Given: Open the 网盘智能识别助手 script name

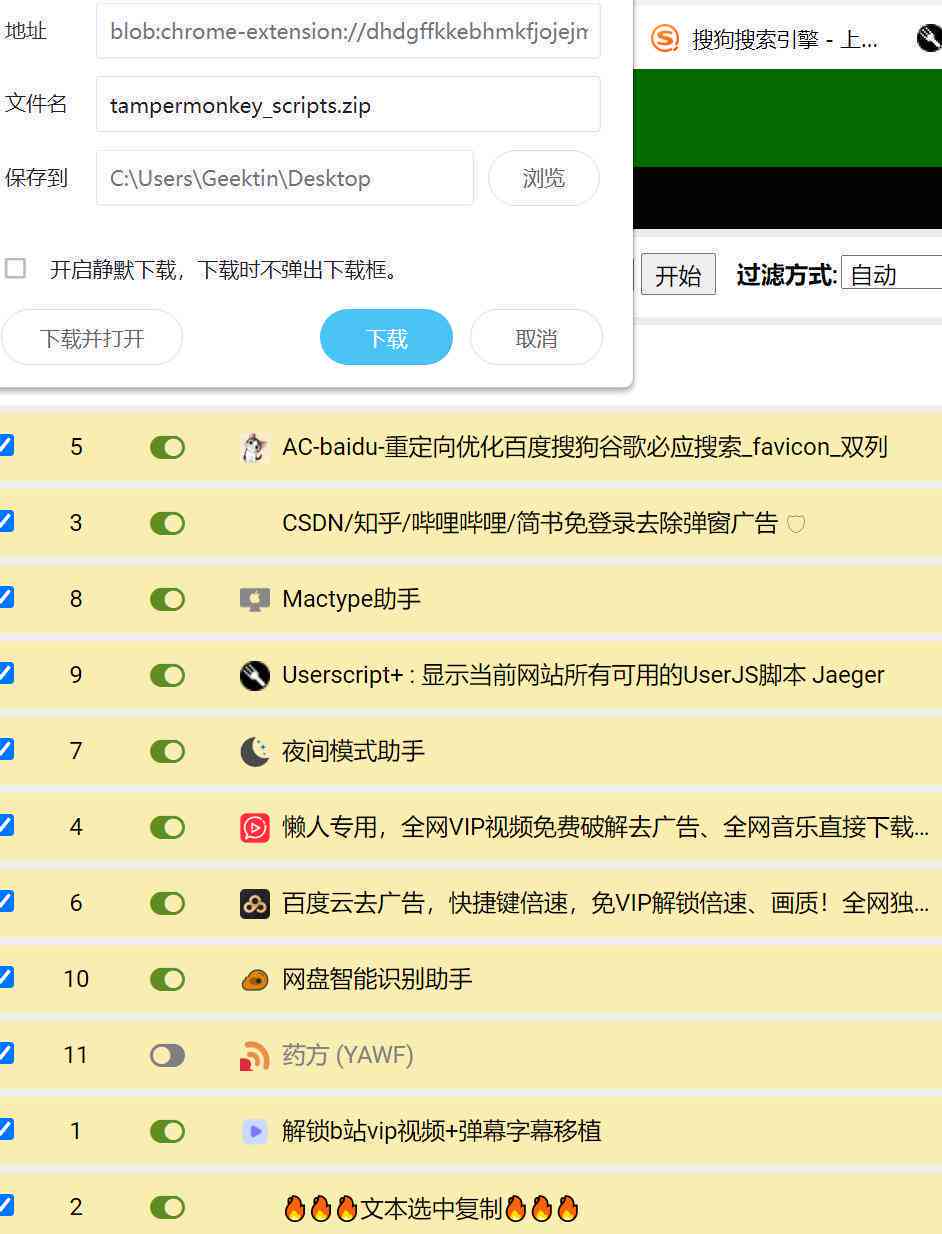Looking at the screenshot, I should [377, 979].
